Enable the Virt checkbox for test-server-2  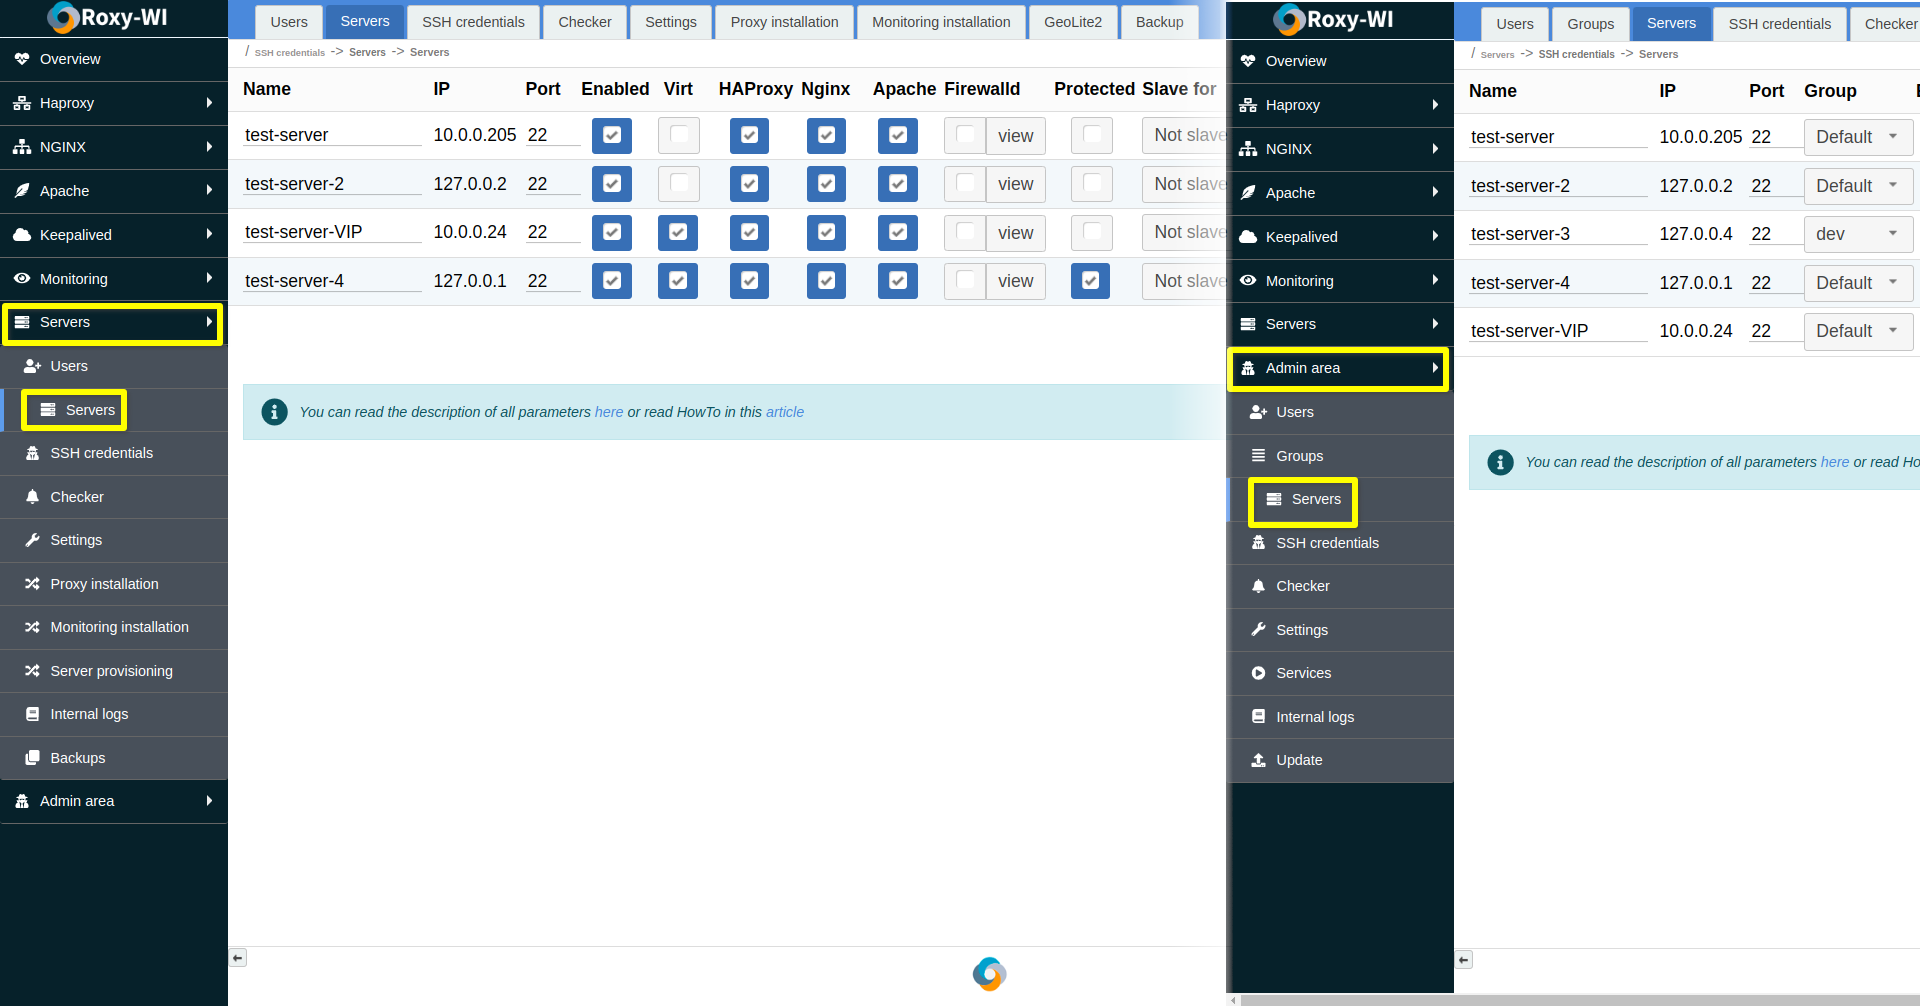coord(678,184)
